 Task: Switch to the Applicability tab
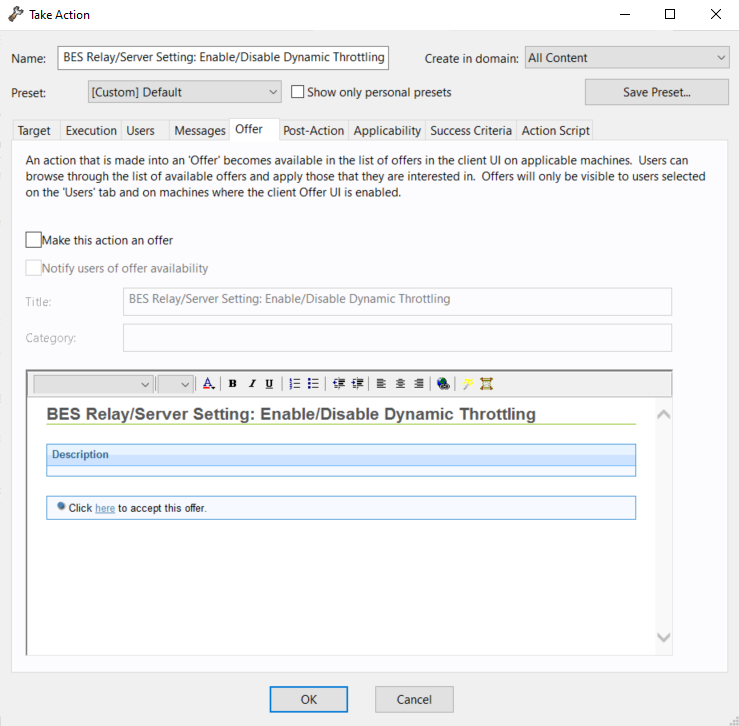pos(387,131)
